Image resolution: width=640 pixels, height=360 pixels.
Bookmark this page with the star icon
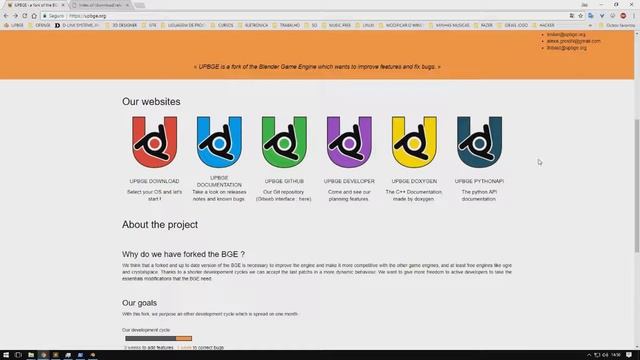pos(580,16)
